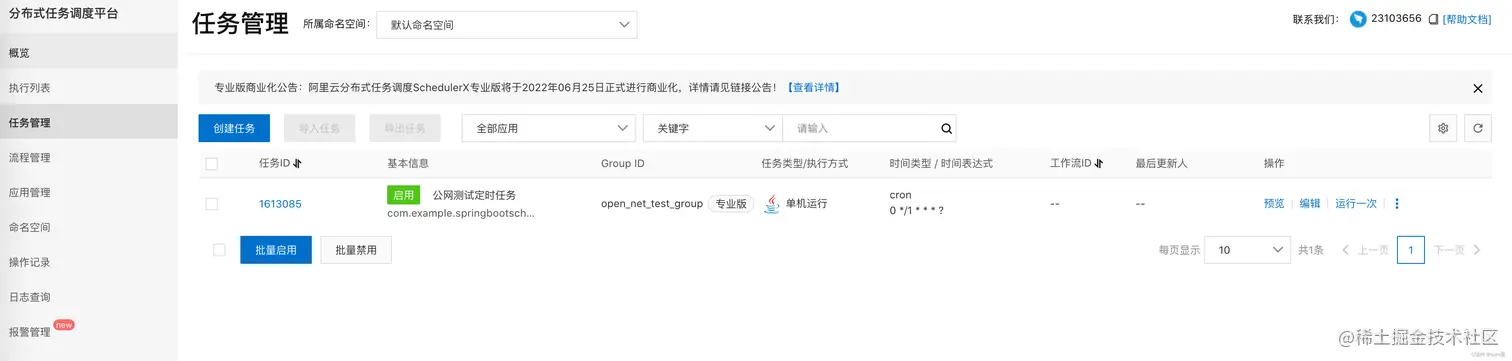Screen dimensions: 1512x361
Task: Go to next page arrow 下一页
Action: (x=1478, y=250)
